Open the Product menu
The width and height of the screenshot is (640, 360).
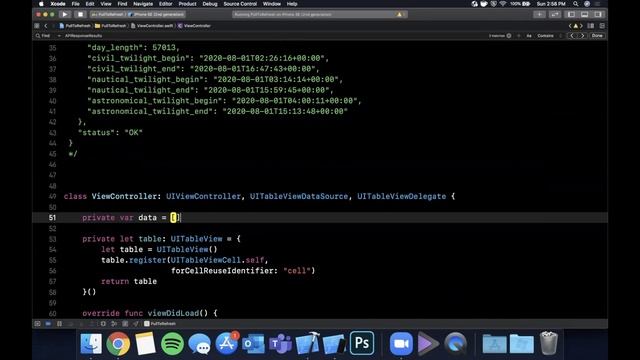point(187,4)
